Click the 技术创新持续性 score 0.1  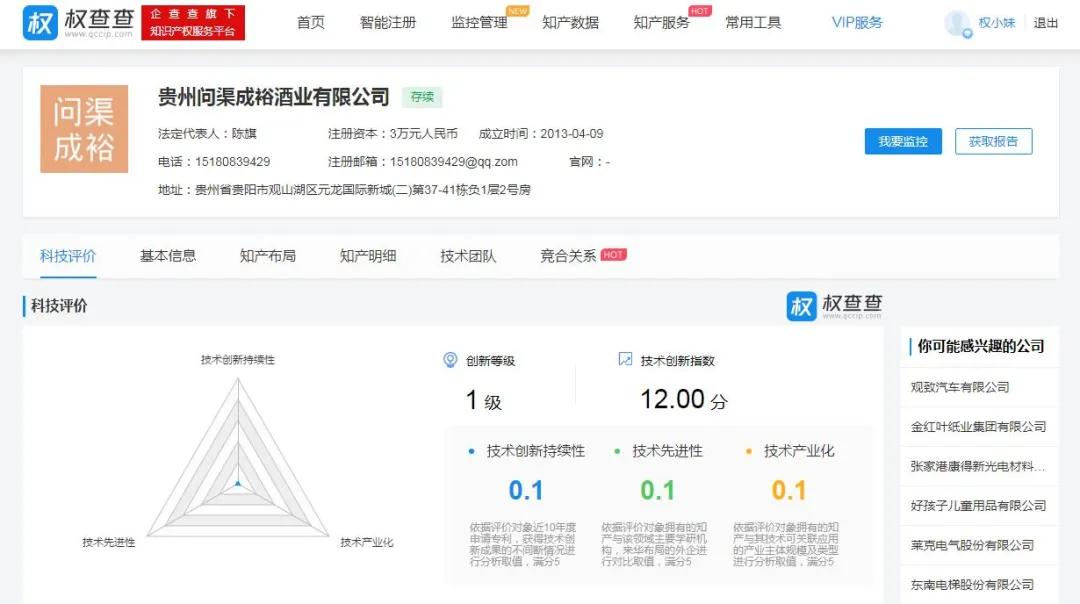[526, 490]
